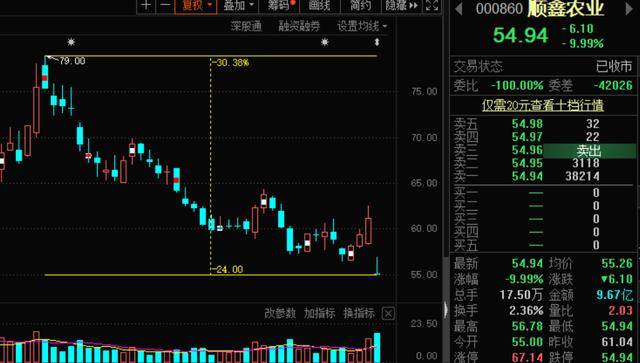Image resolution: width=640 pixels, height=363 pixels.
Task: Select 深股通 tab
Action: (246, 27)
